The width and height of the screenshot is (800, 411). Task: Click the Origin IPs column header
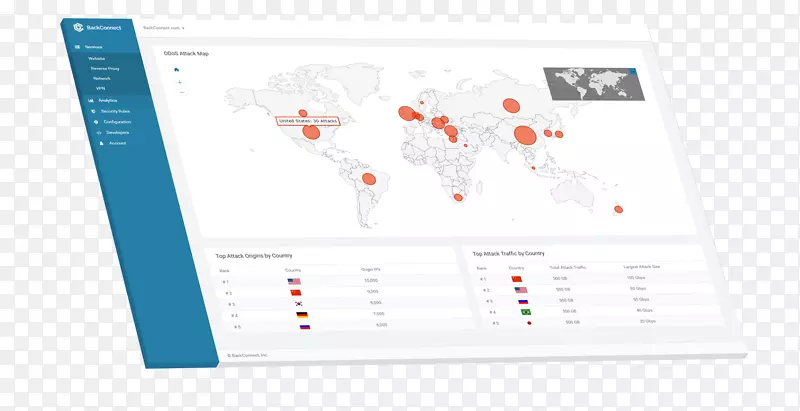373,269
